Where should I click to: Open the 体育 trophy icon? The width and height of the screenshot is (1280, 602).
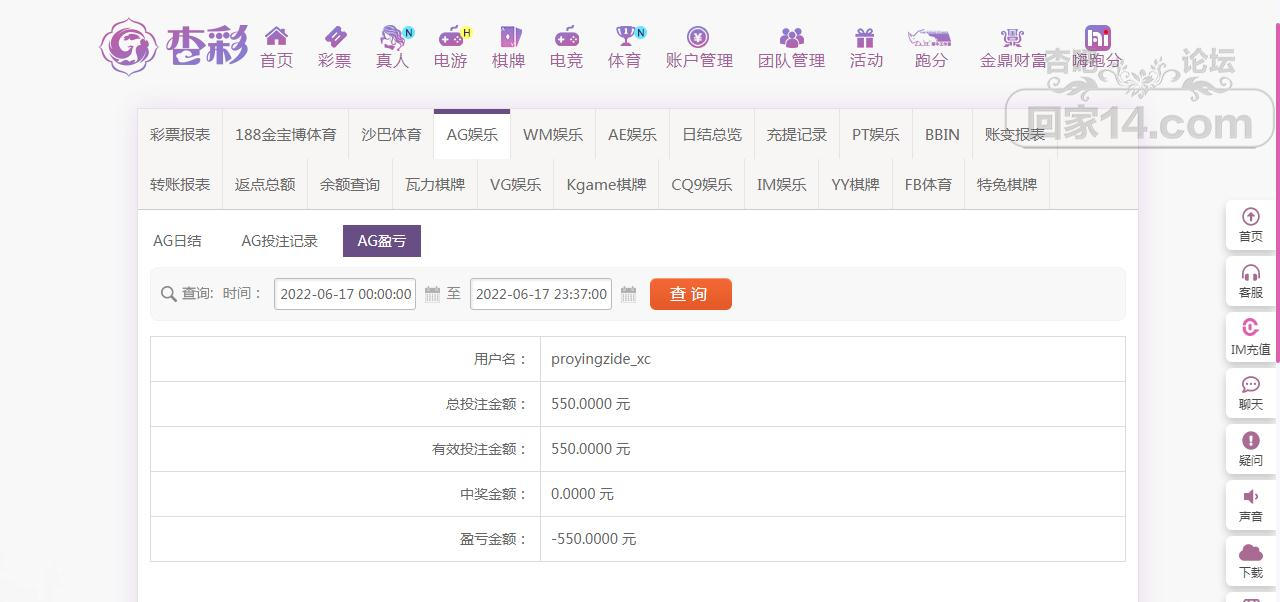coord(625,38)
